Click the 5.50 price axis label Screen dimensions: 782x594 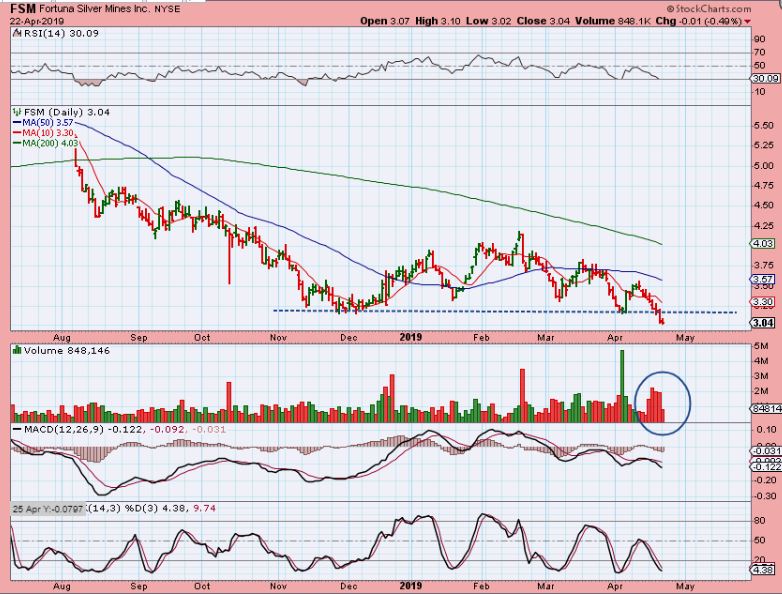[x=765, y=126]
